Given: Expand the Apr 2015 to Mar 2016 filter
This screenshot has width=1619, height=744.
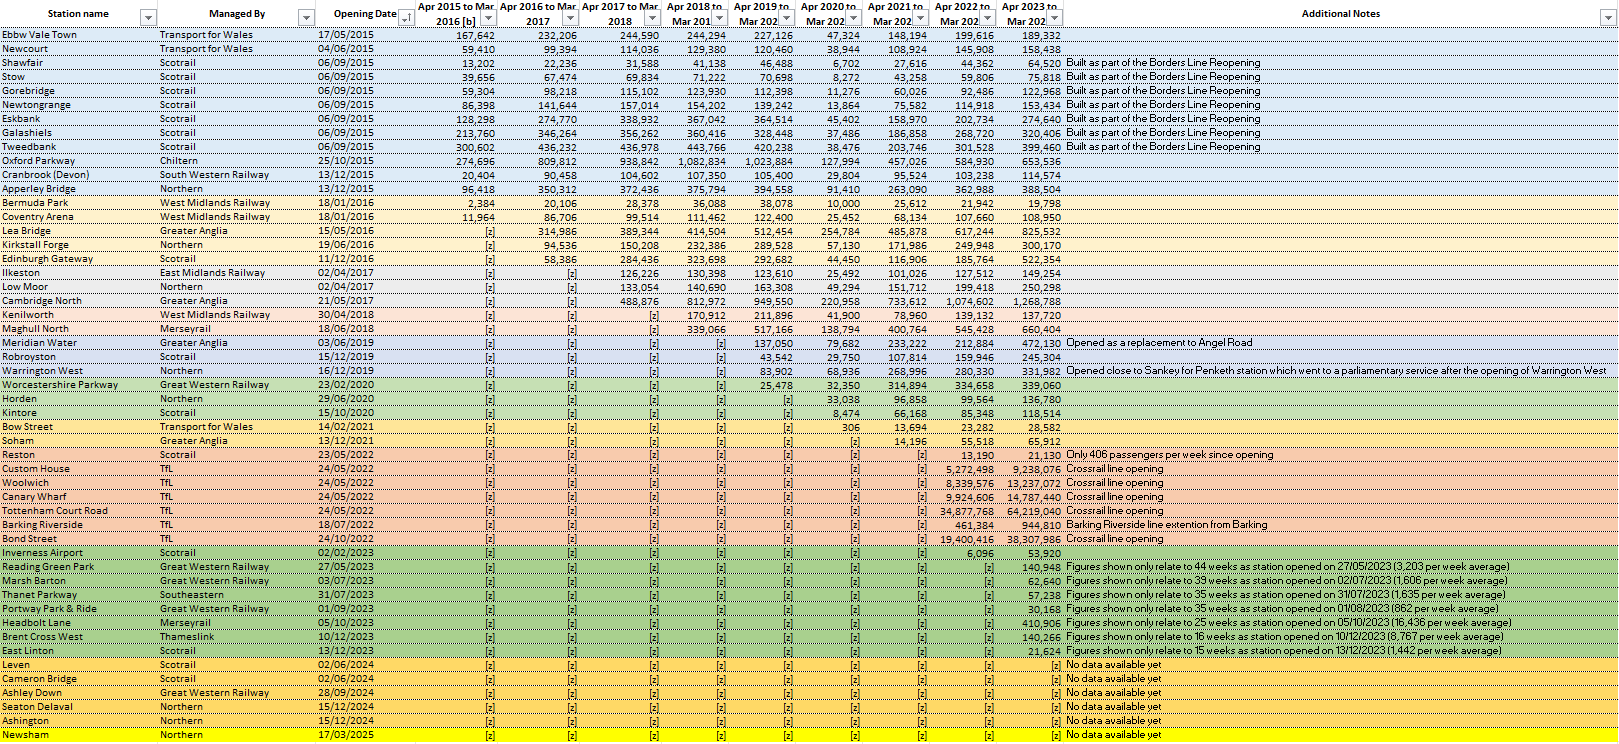Looking at the screenshot, I should (487, 18).
